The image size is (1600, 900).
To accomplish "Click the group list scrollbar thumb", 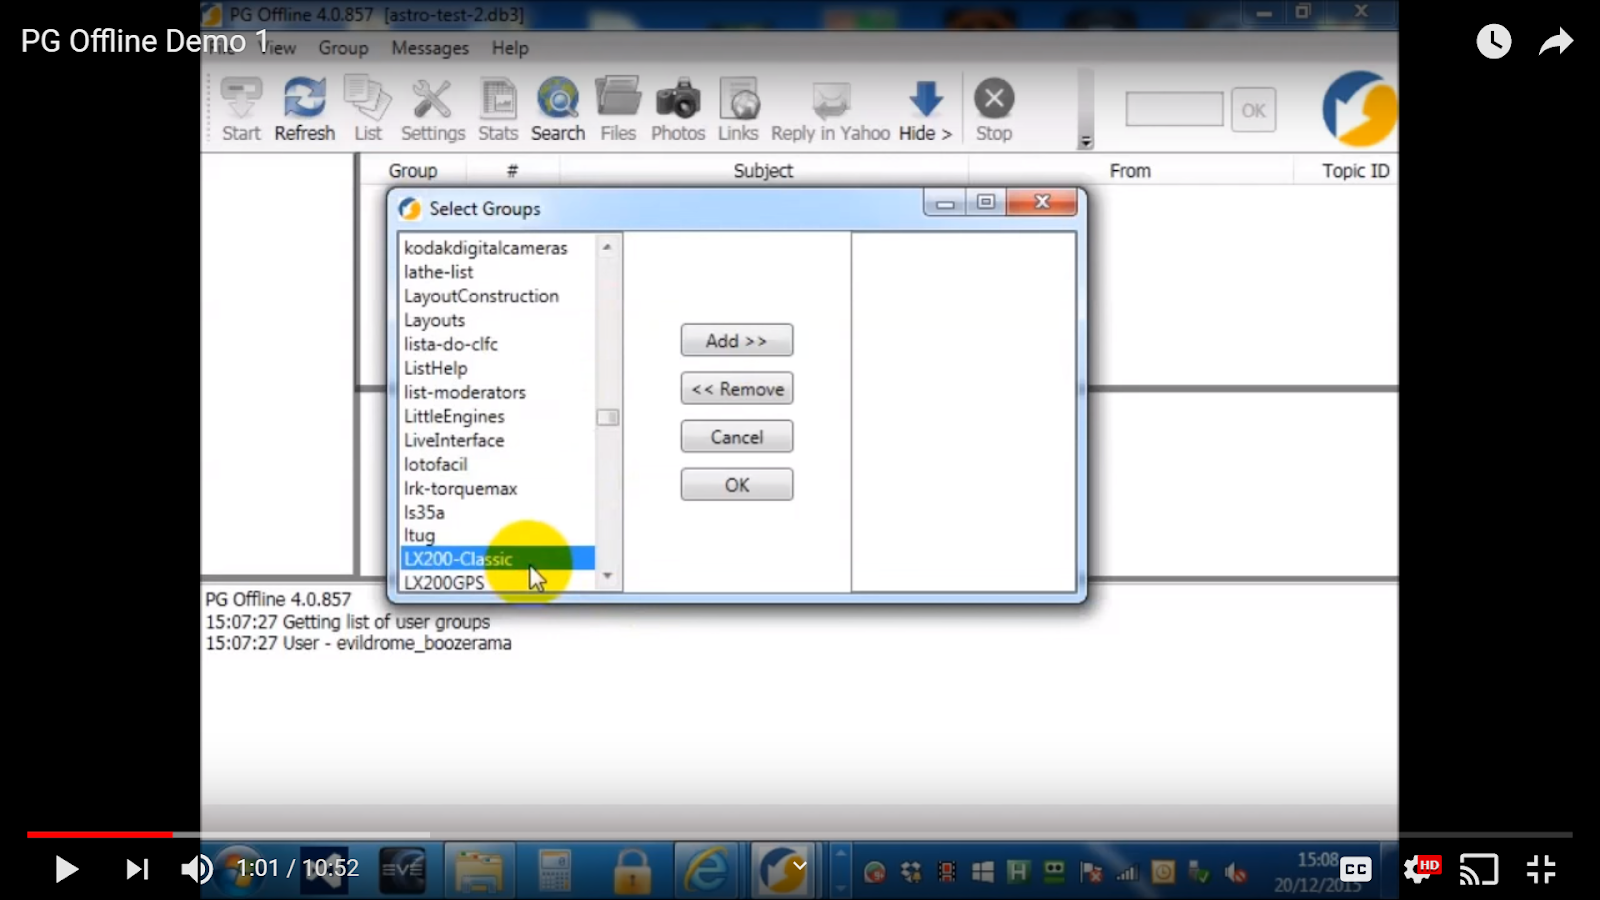I will 607,417.
